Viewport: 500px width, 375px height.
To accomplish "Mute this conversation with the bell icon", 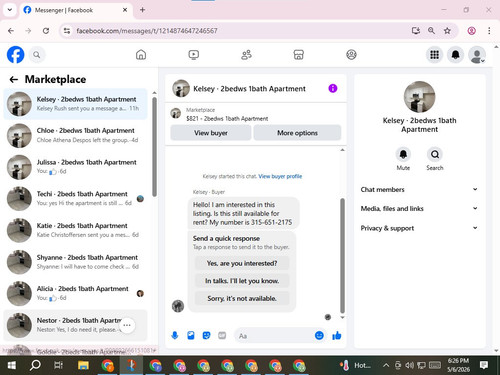I will coord(403,154).
